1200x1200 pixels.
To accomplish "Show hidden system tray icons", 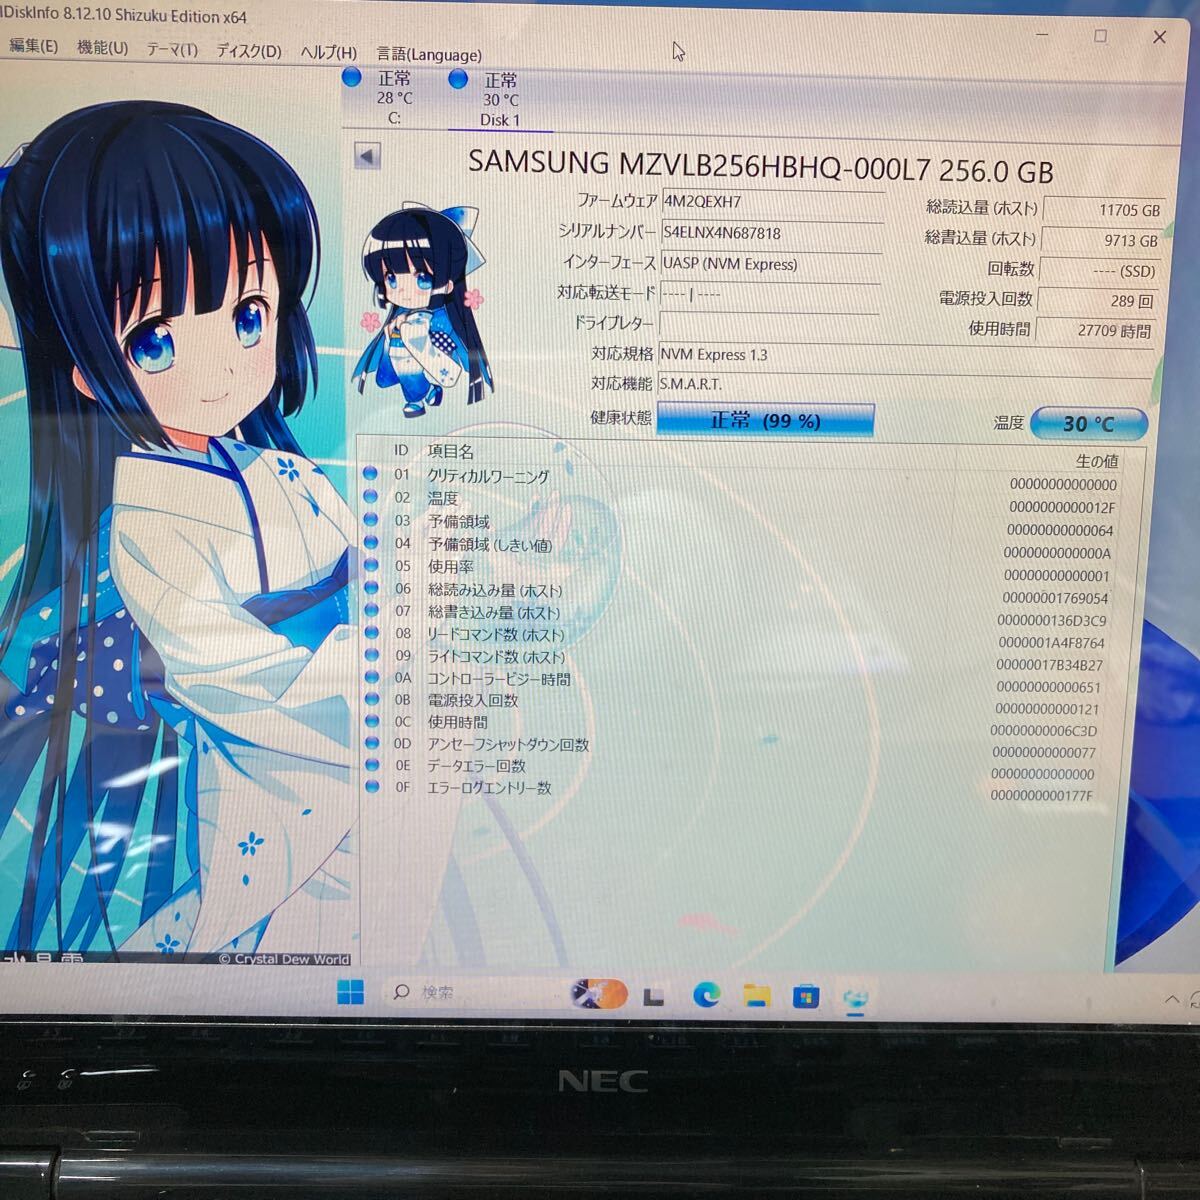I will click(x=1172, y=998).
